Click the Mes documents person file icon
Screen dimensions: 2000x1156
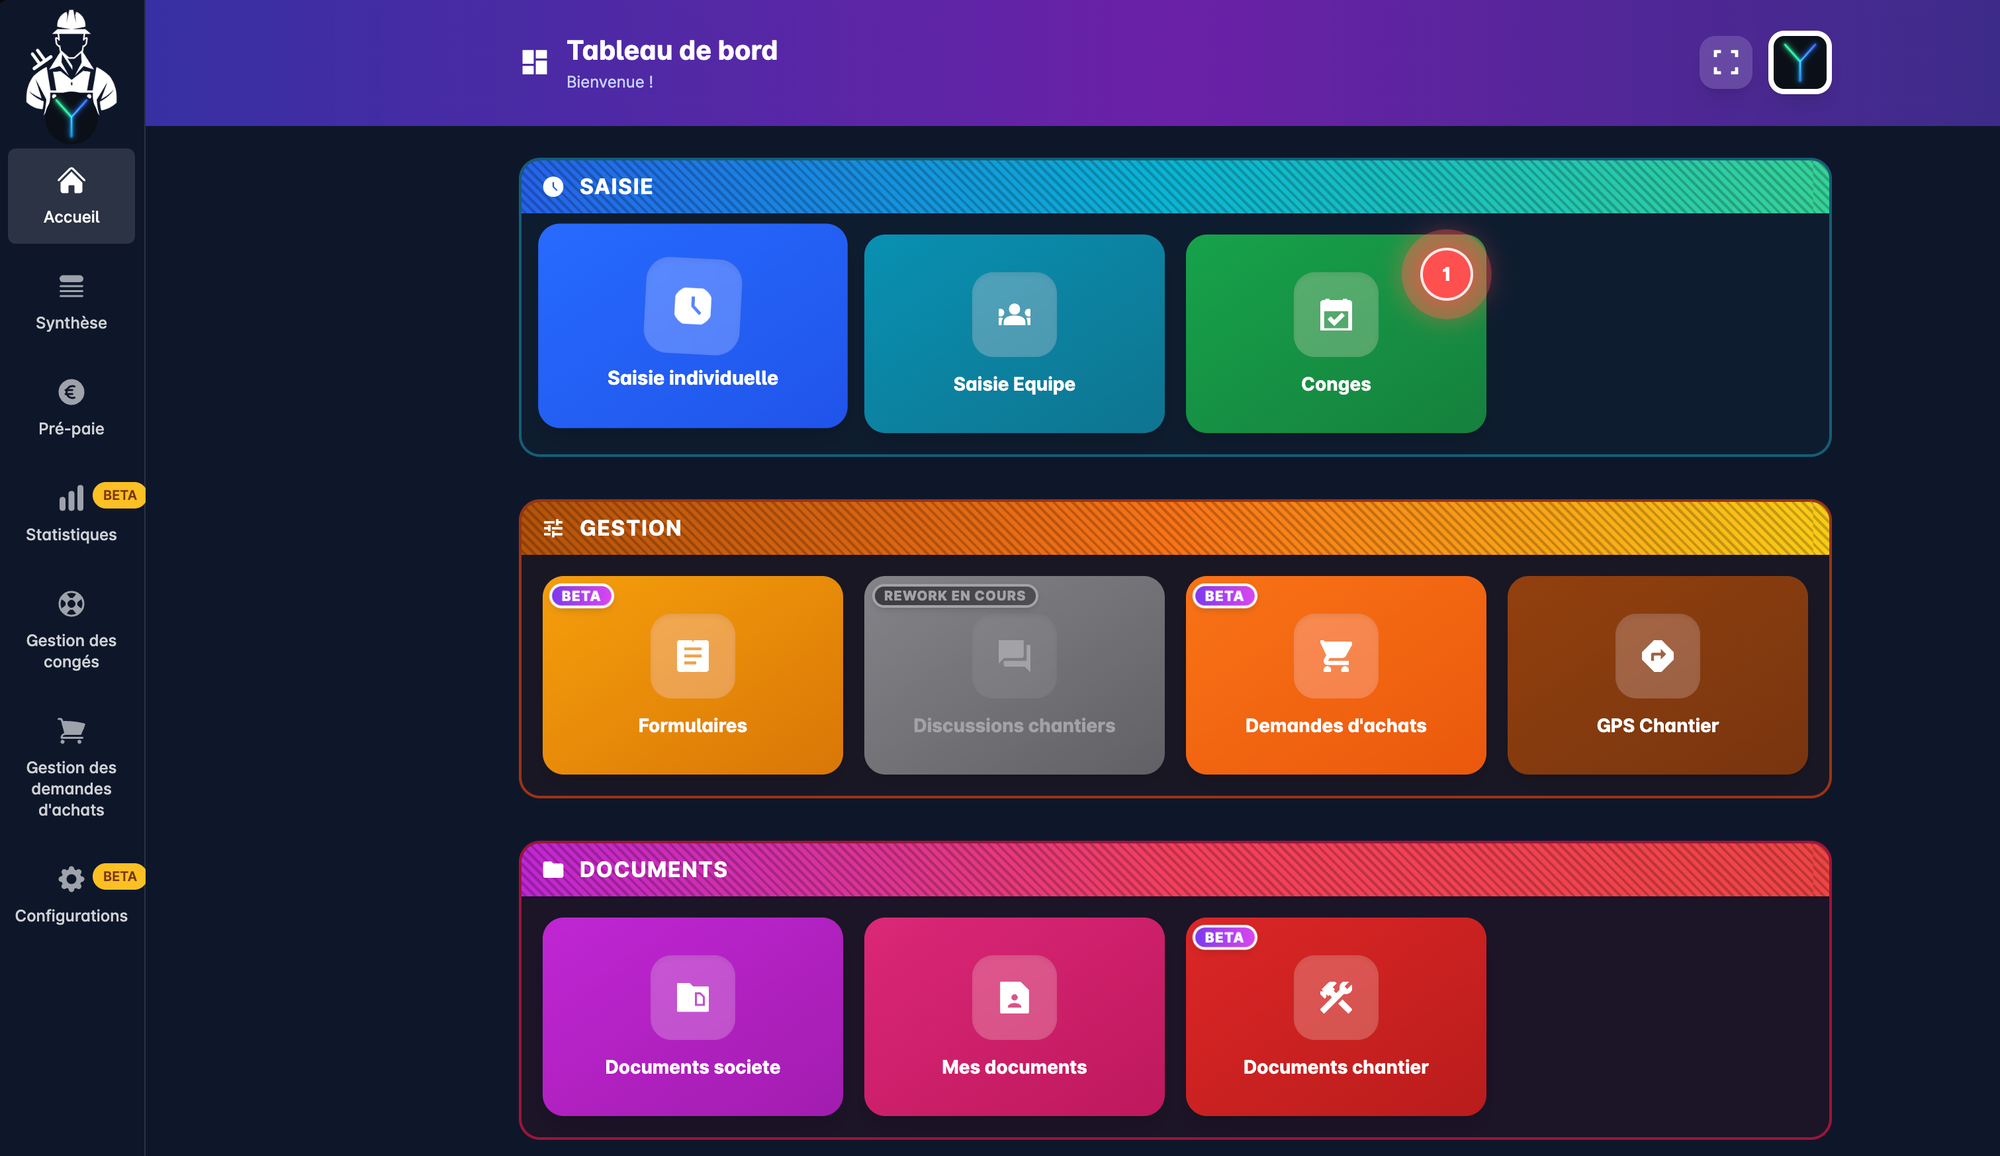1014,998
